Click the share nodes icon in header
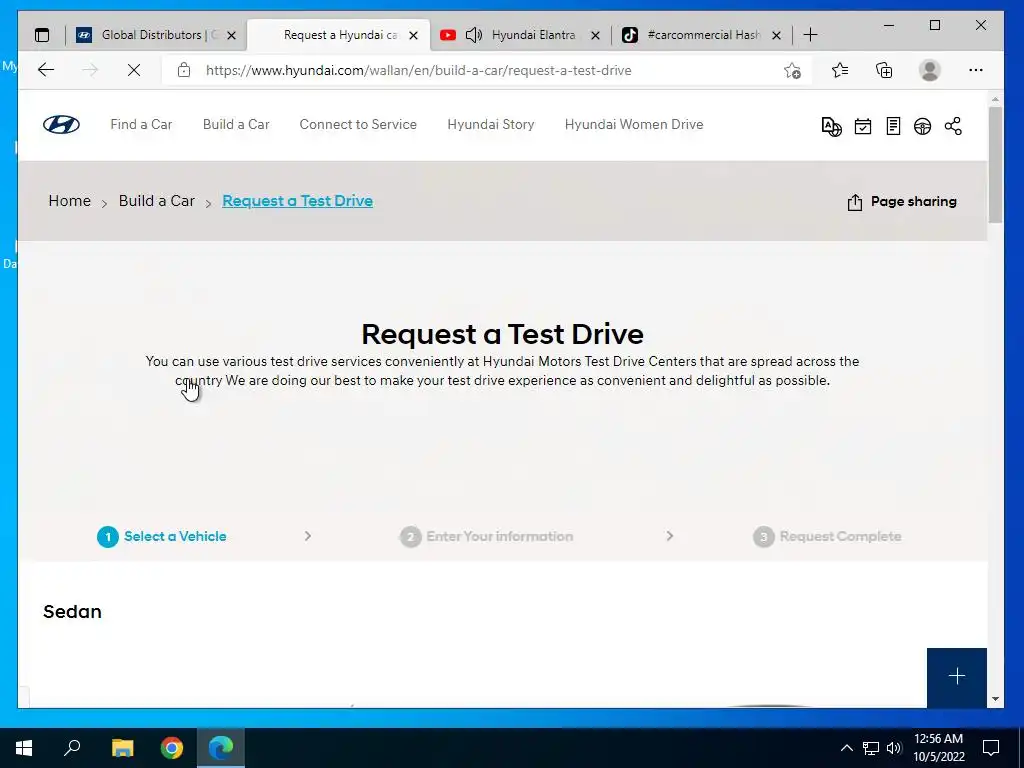The width and height of the screenshot is (1024, 768). [x=953, y=126]
